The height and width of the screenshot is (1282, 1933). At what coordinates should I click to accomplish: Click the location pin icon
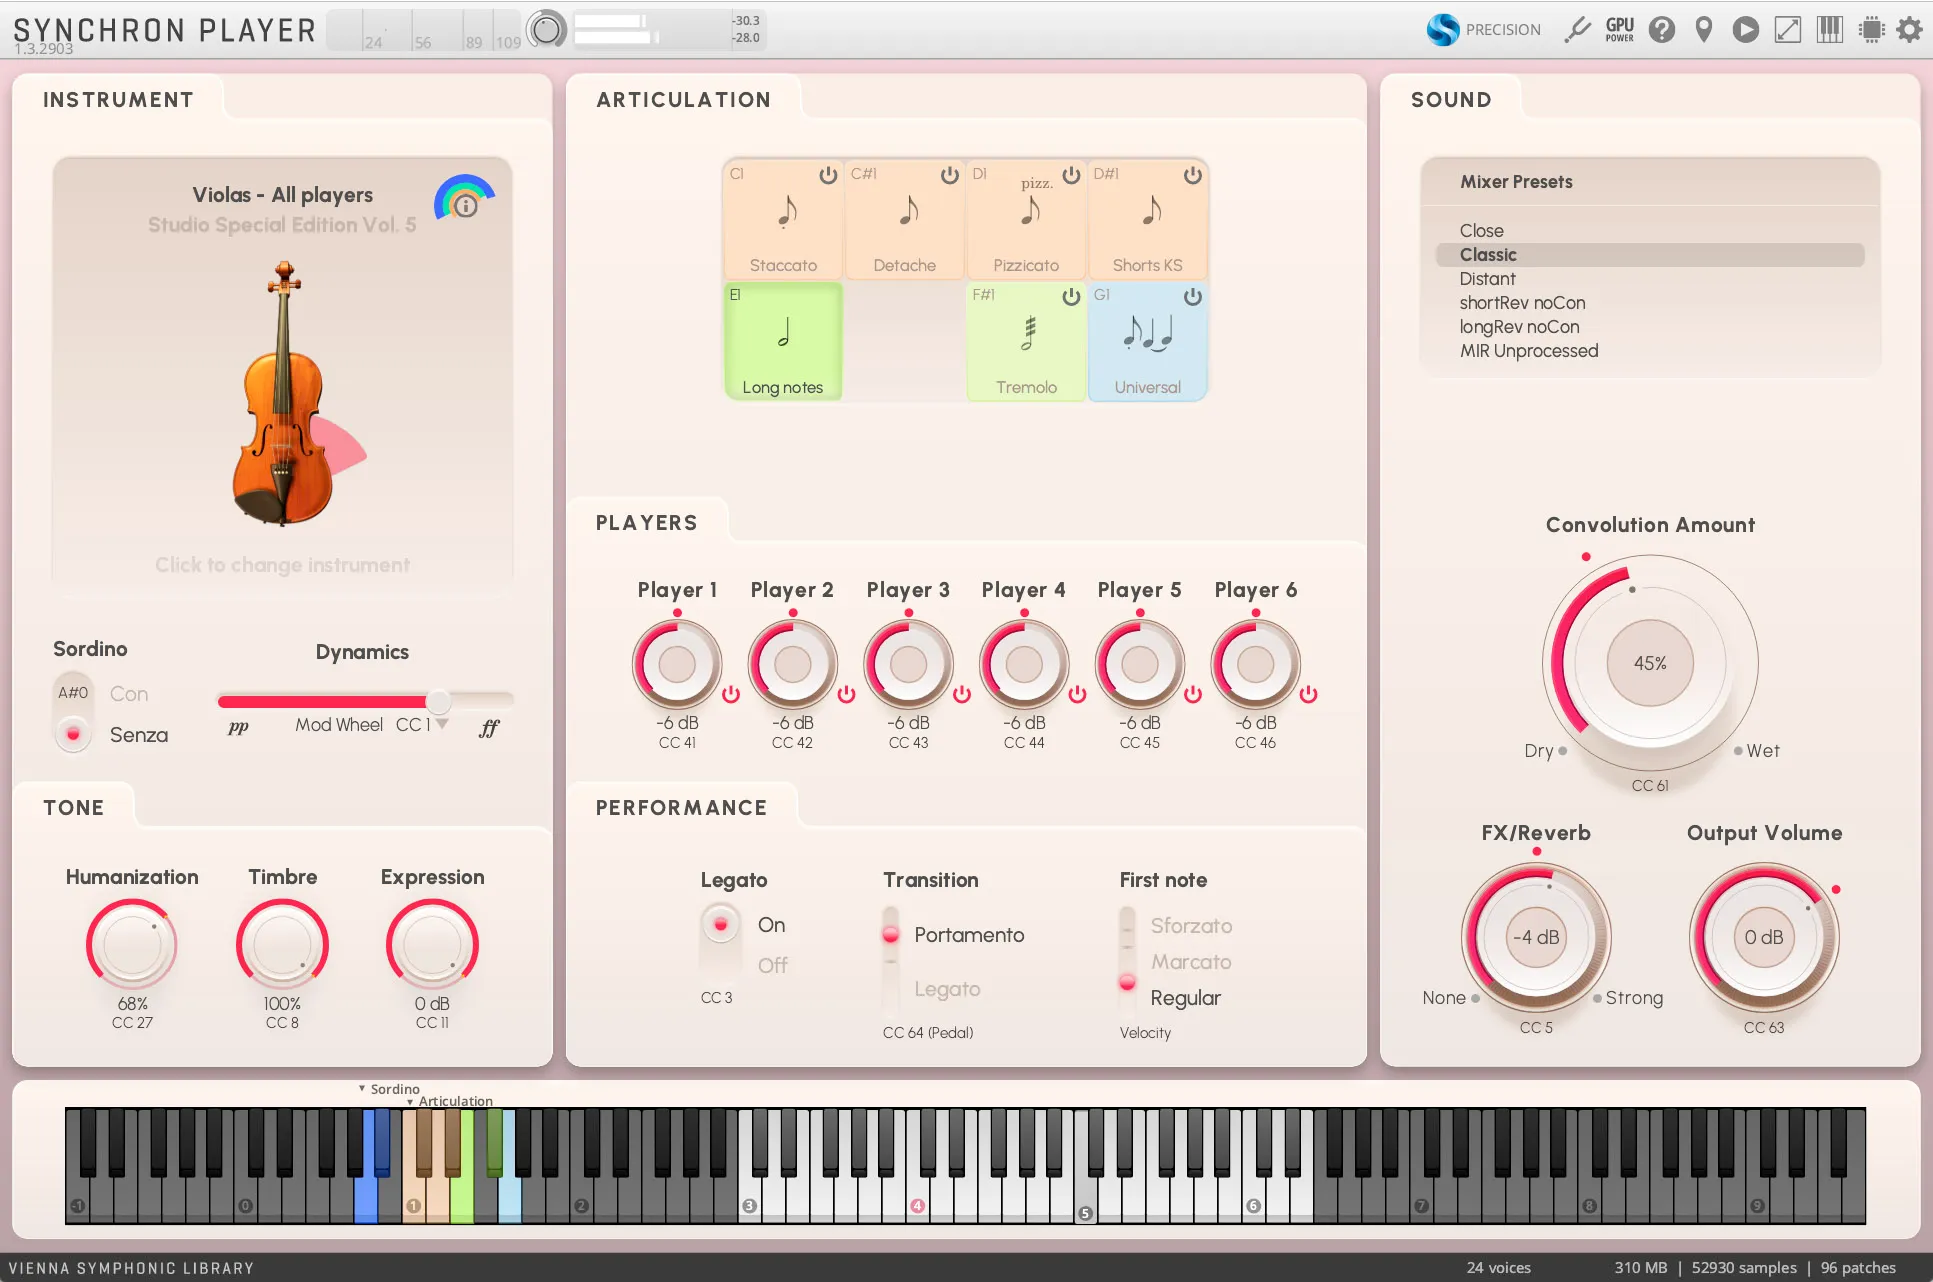coord(1704,30)
